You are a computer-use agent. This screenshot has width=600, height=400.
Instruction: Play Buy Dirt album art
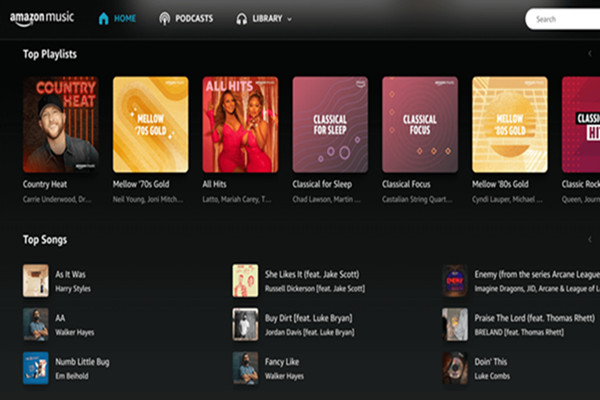click(245, 325)
